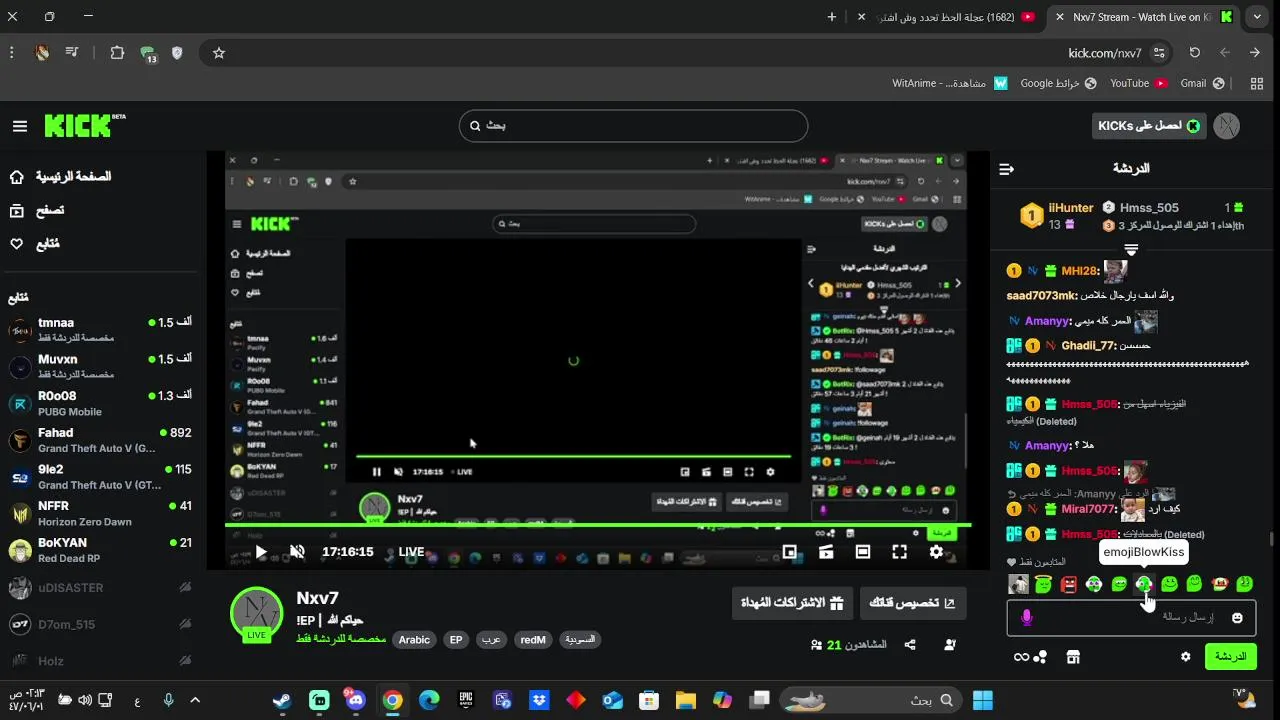
Task: Open player settings gear
Action: [x=936, y=551]
